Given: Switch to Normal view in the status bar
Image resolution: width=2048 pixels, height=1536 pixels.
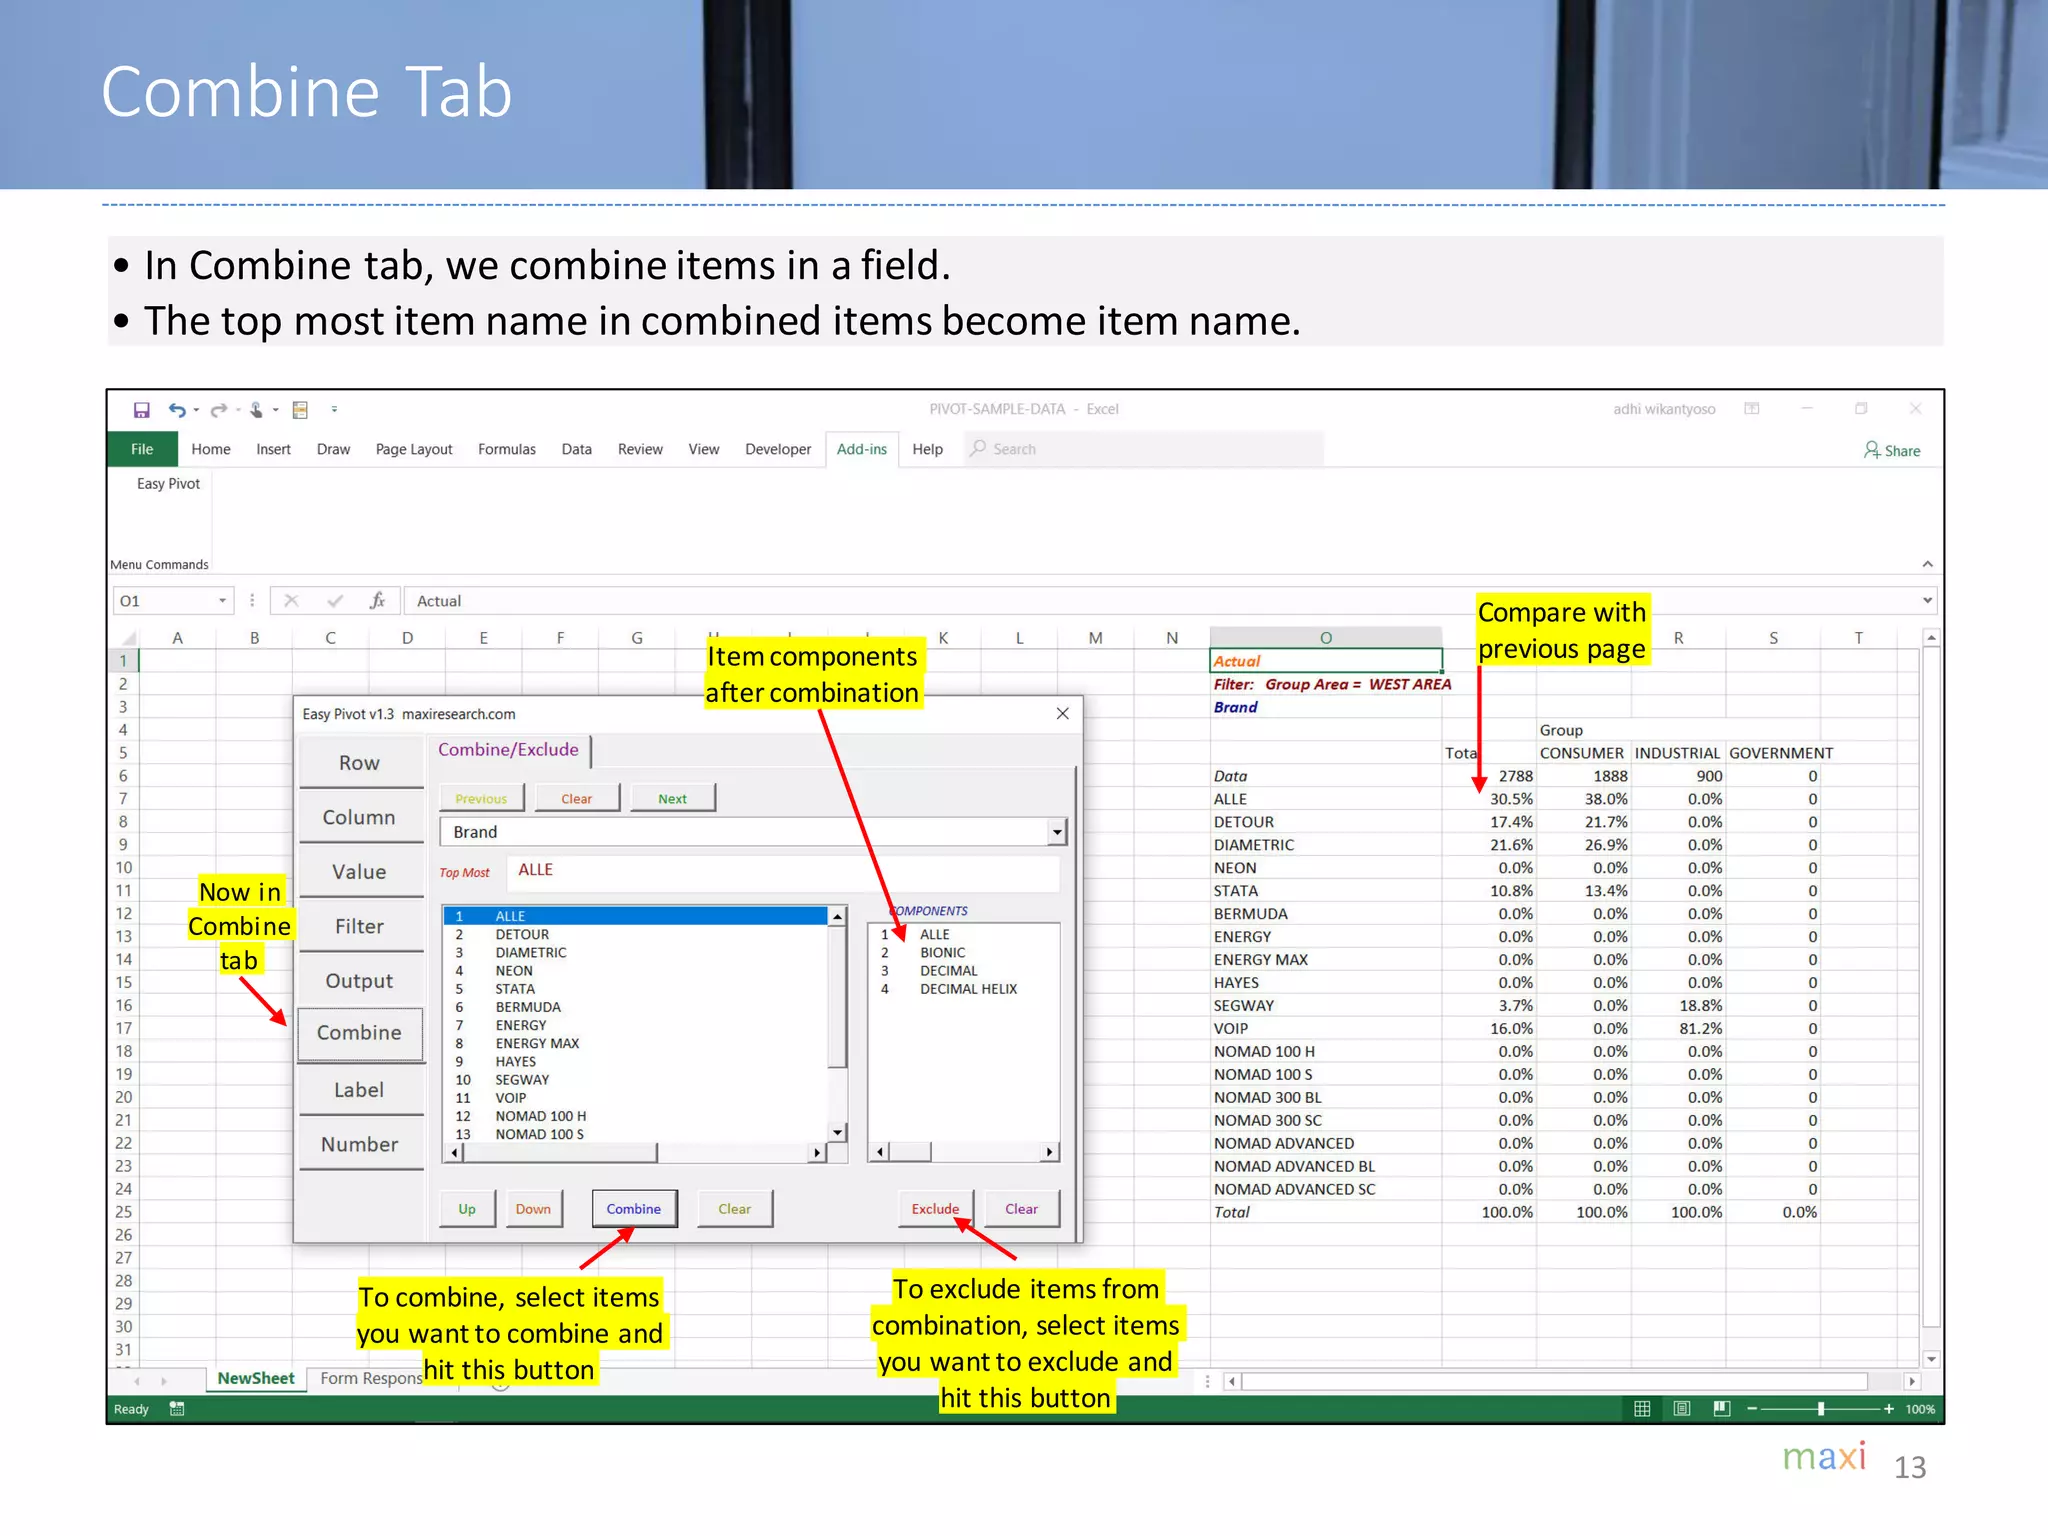Looking at the screenshot, I should tap(1642, 1409).
